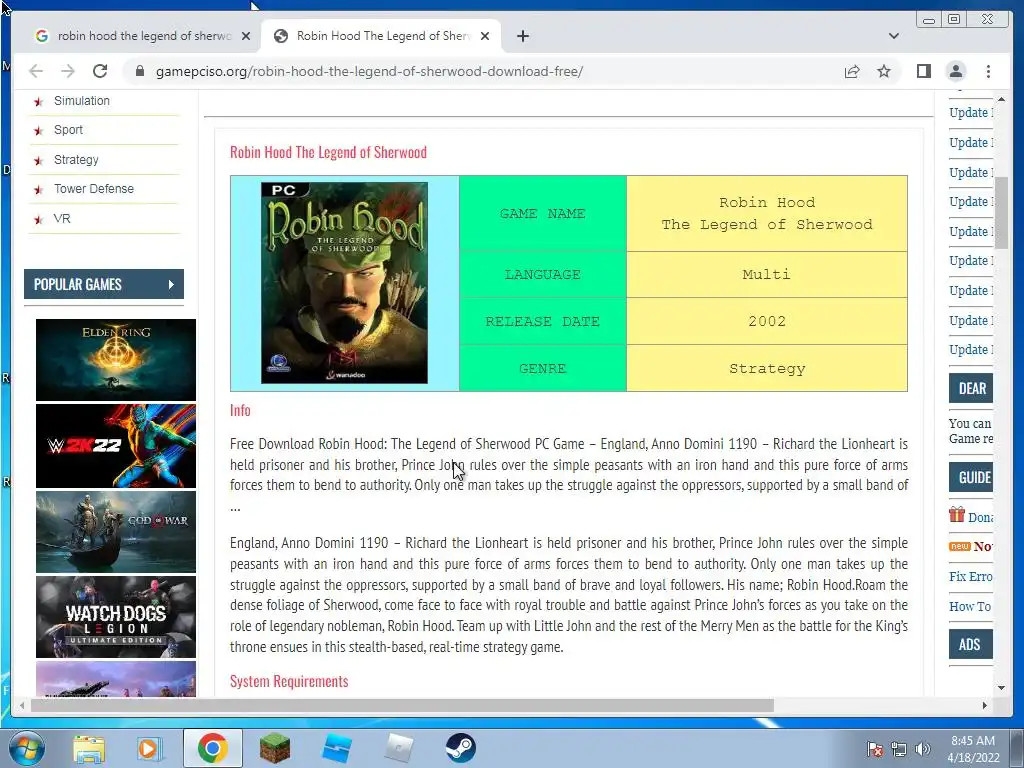Image resolution: width=1024 pixels, height=768 pixels.
Task: Click the GAME NAME label cell
Action: (543, 214)
